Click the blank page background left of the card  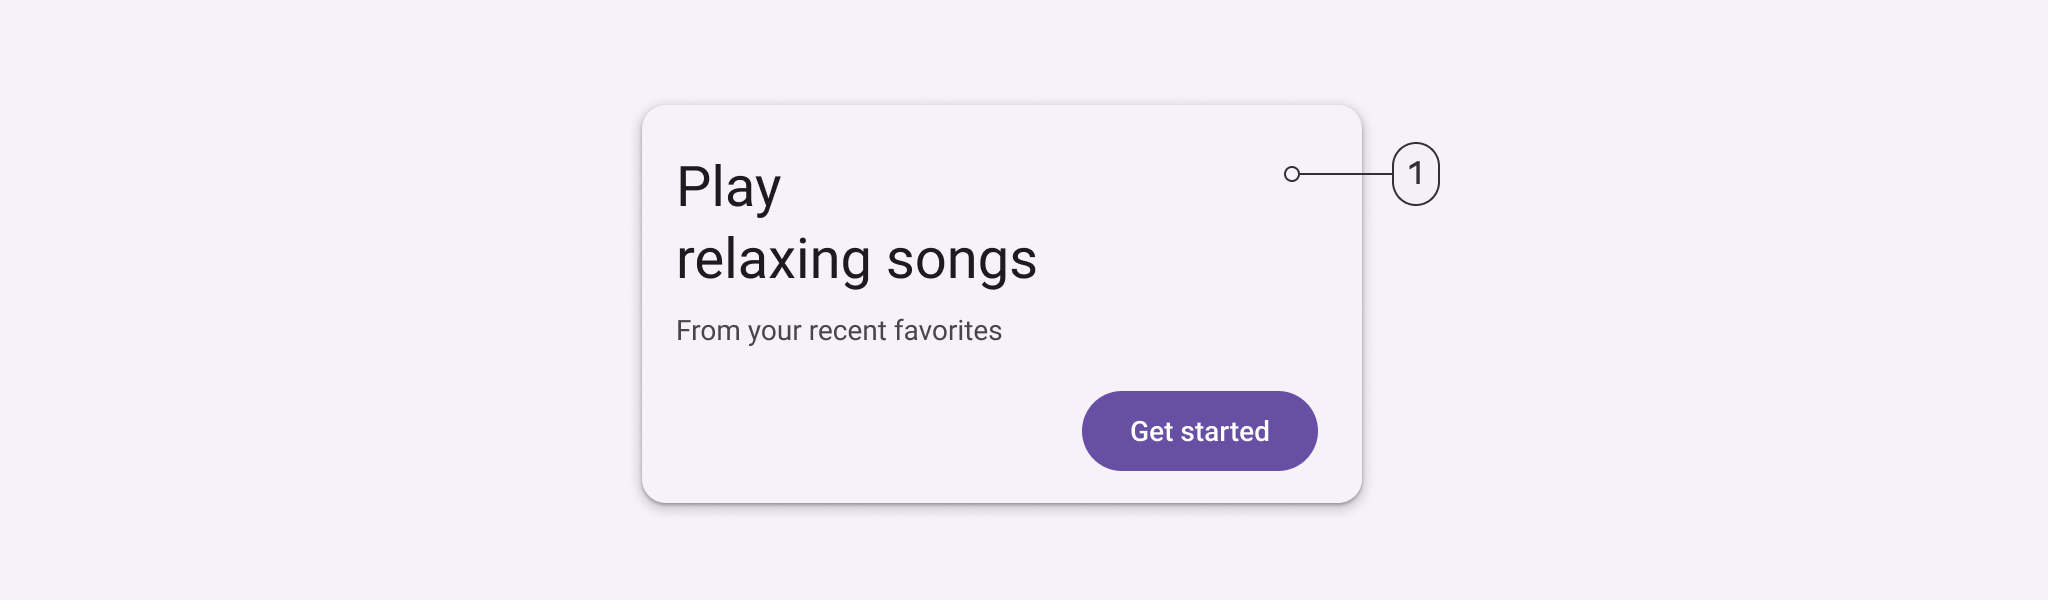(320, 300)
